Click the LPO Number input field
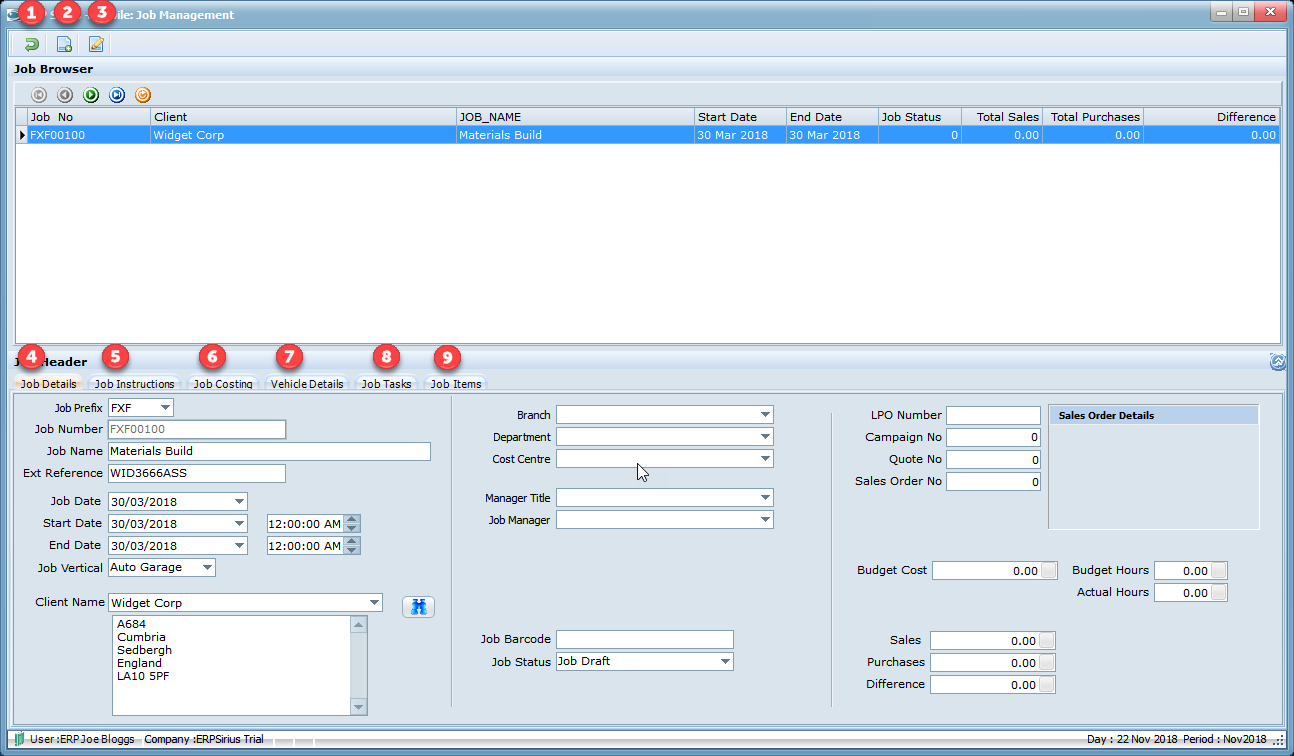Image resolution: width=1294 pixels, height=756 pixels. click(993, 415)
